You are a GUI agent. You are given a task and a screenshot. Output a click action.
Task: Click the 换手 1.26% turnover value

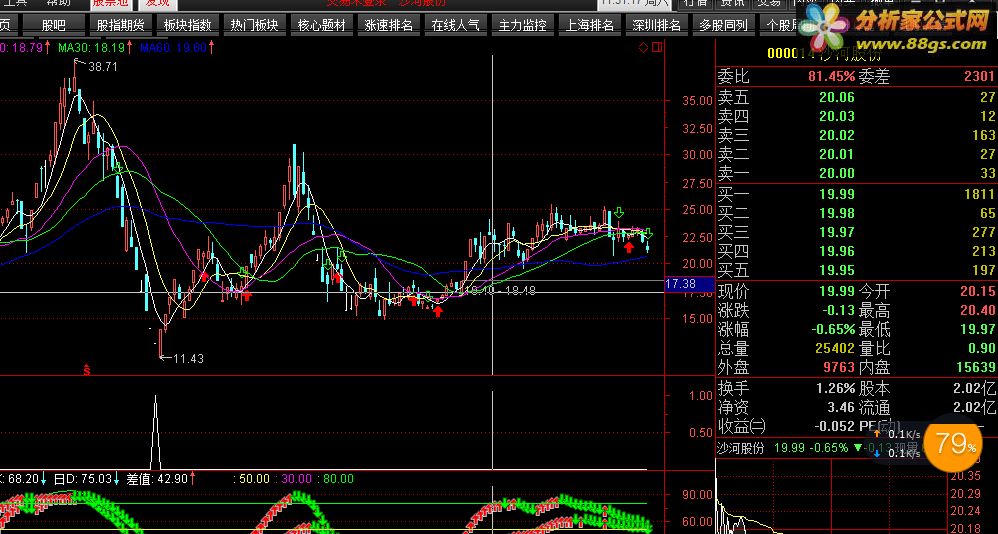click(836, 388)
